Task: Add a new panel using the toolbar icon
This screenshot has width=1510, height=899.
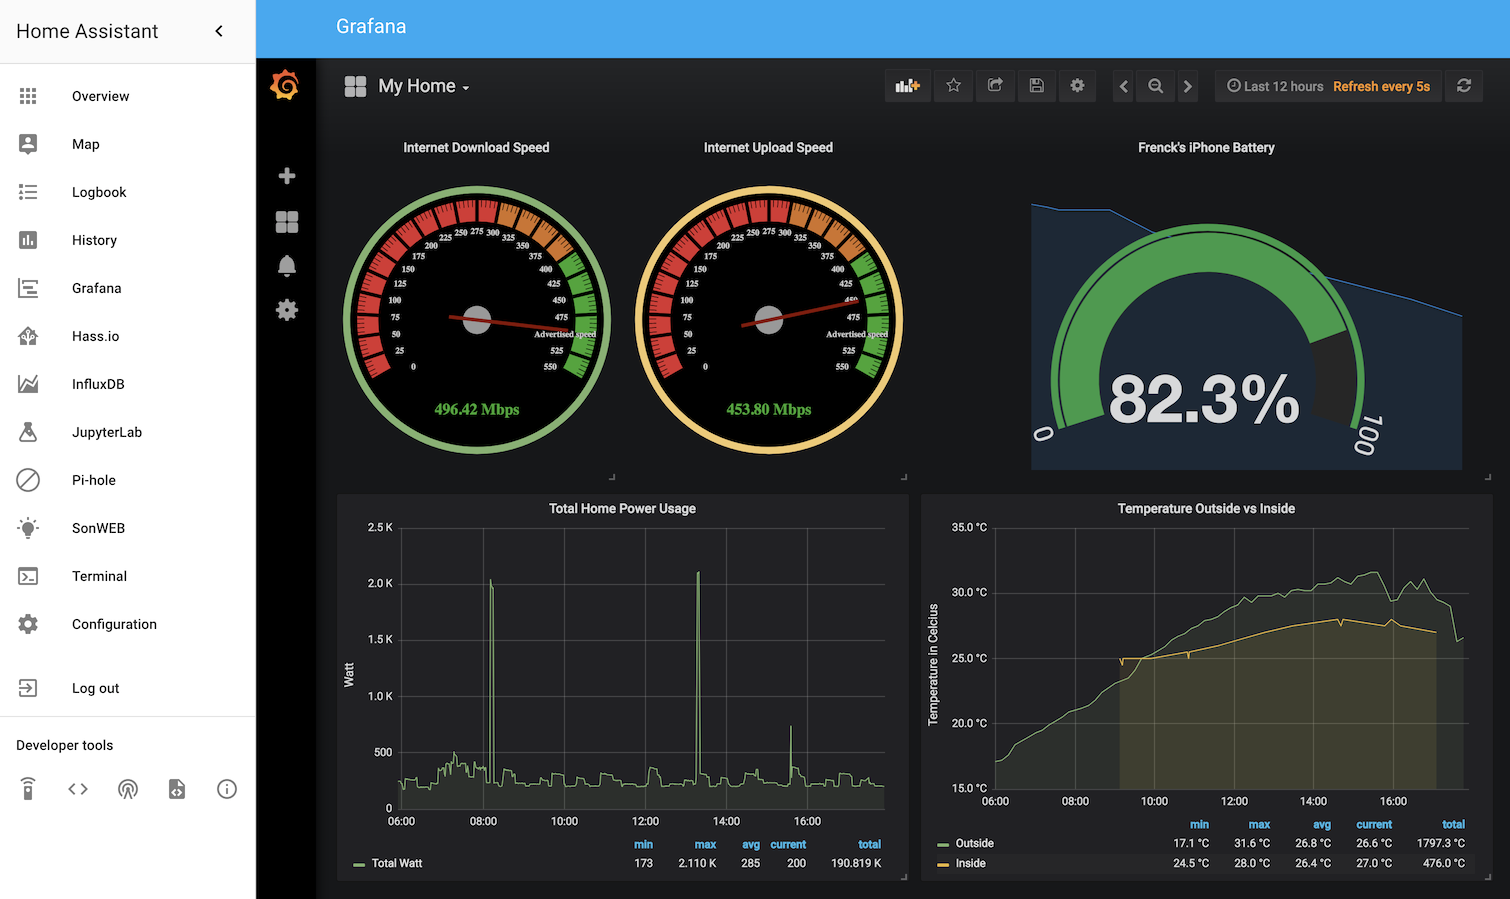Action: (907, 86)
